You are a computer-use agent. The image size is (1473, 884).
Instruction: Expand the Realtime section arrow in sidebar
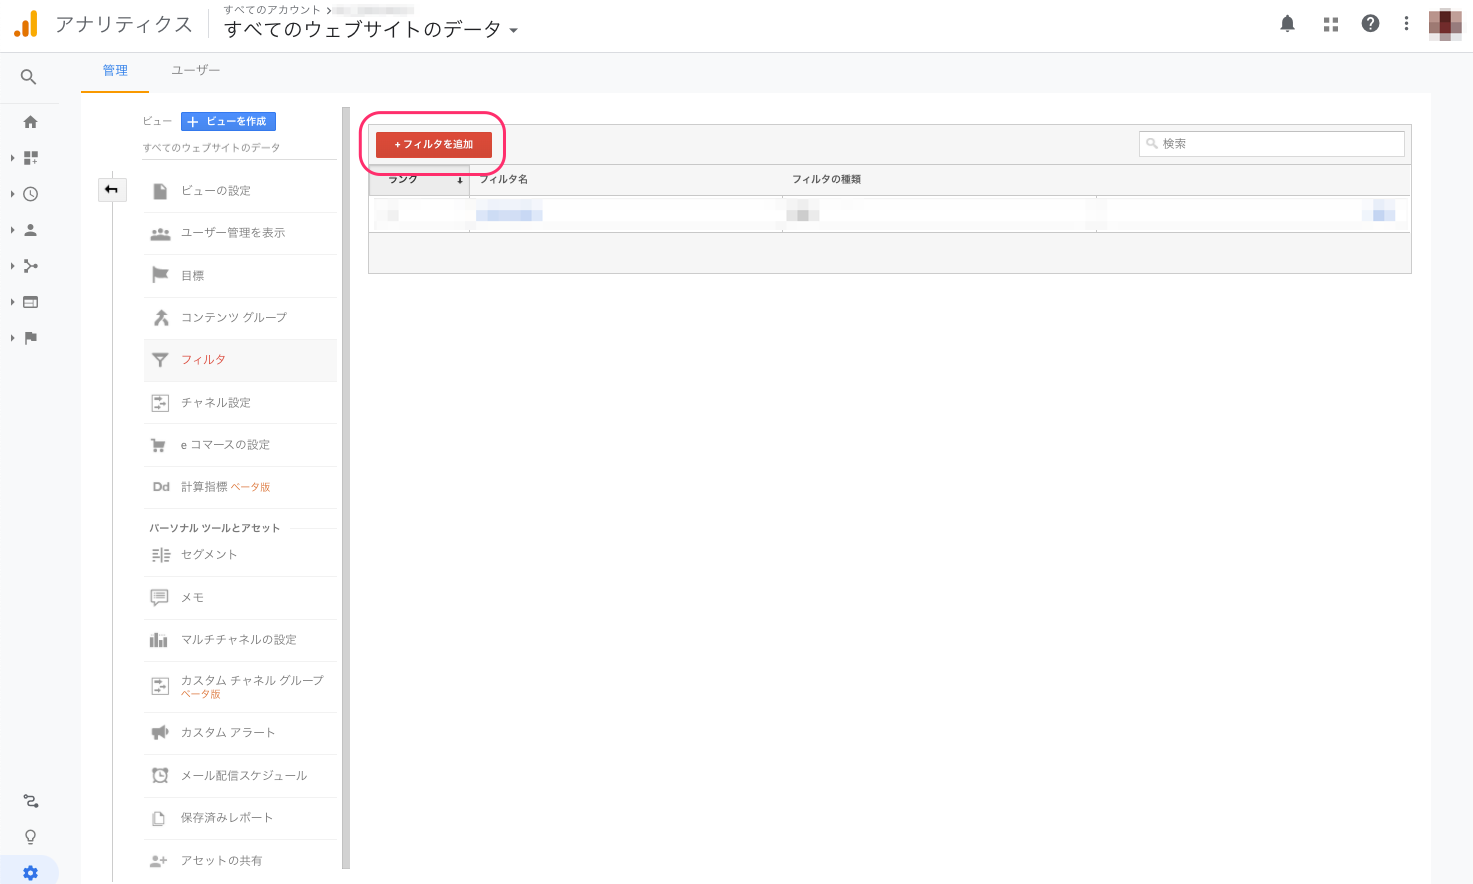12,194
